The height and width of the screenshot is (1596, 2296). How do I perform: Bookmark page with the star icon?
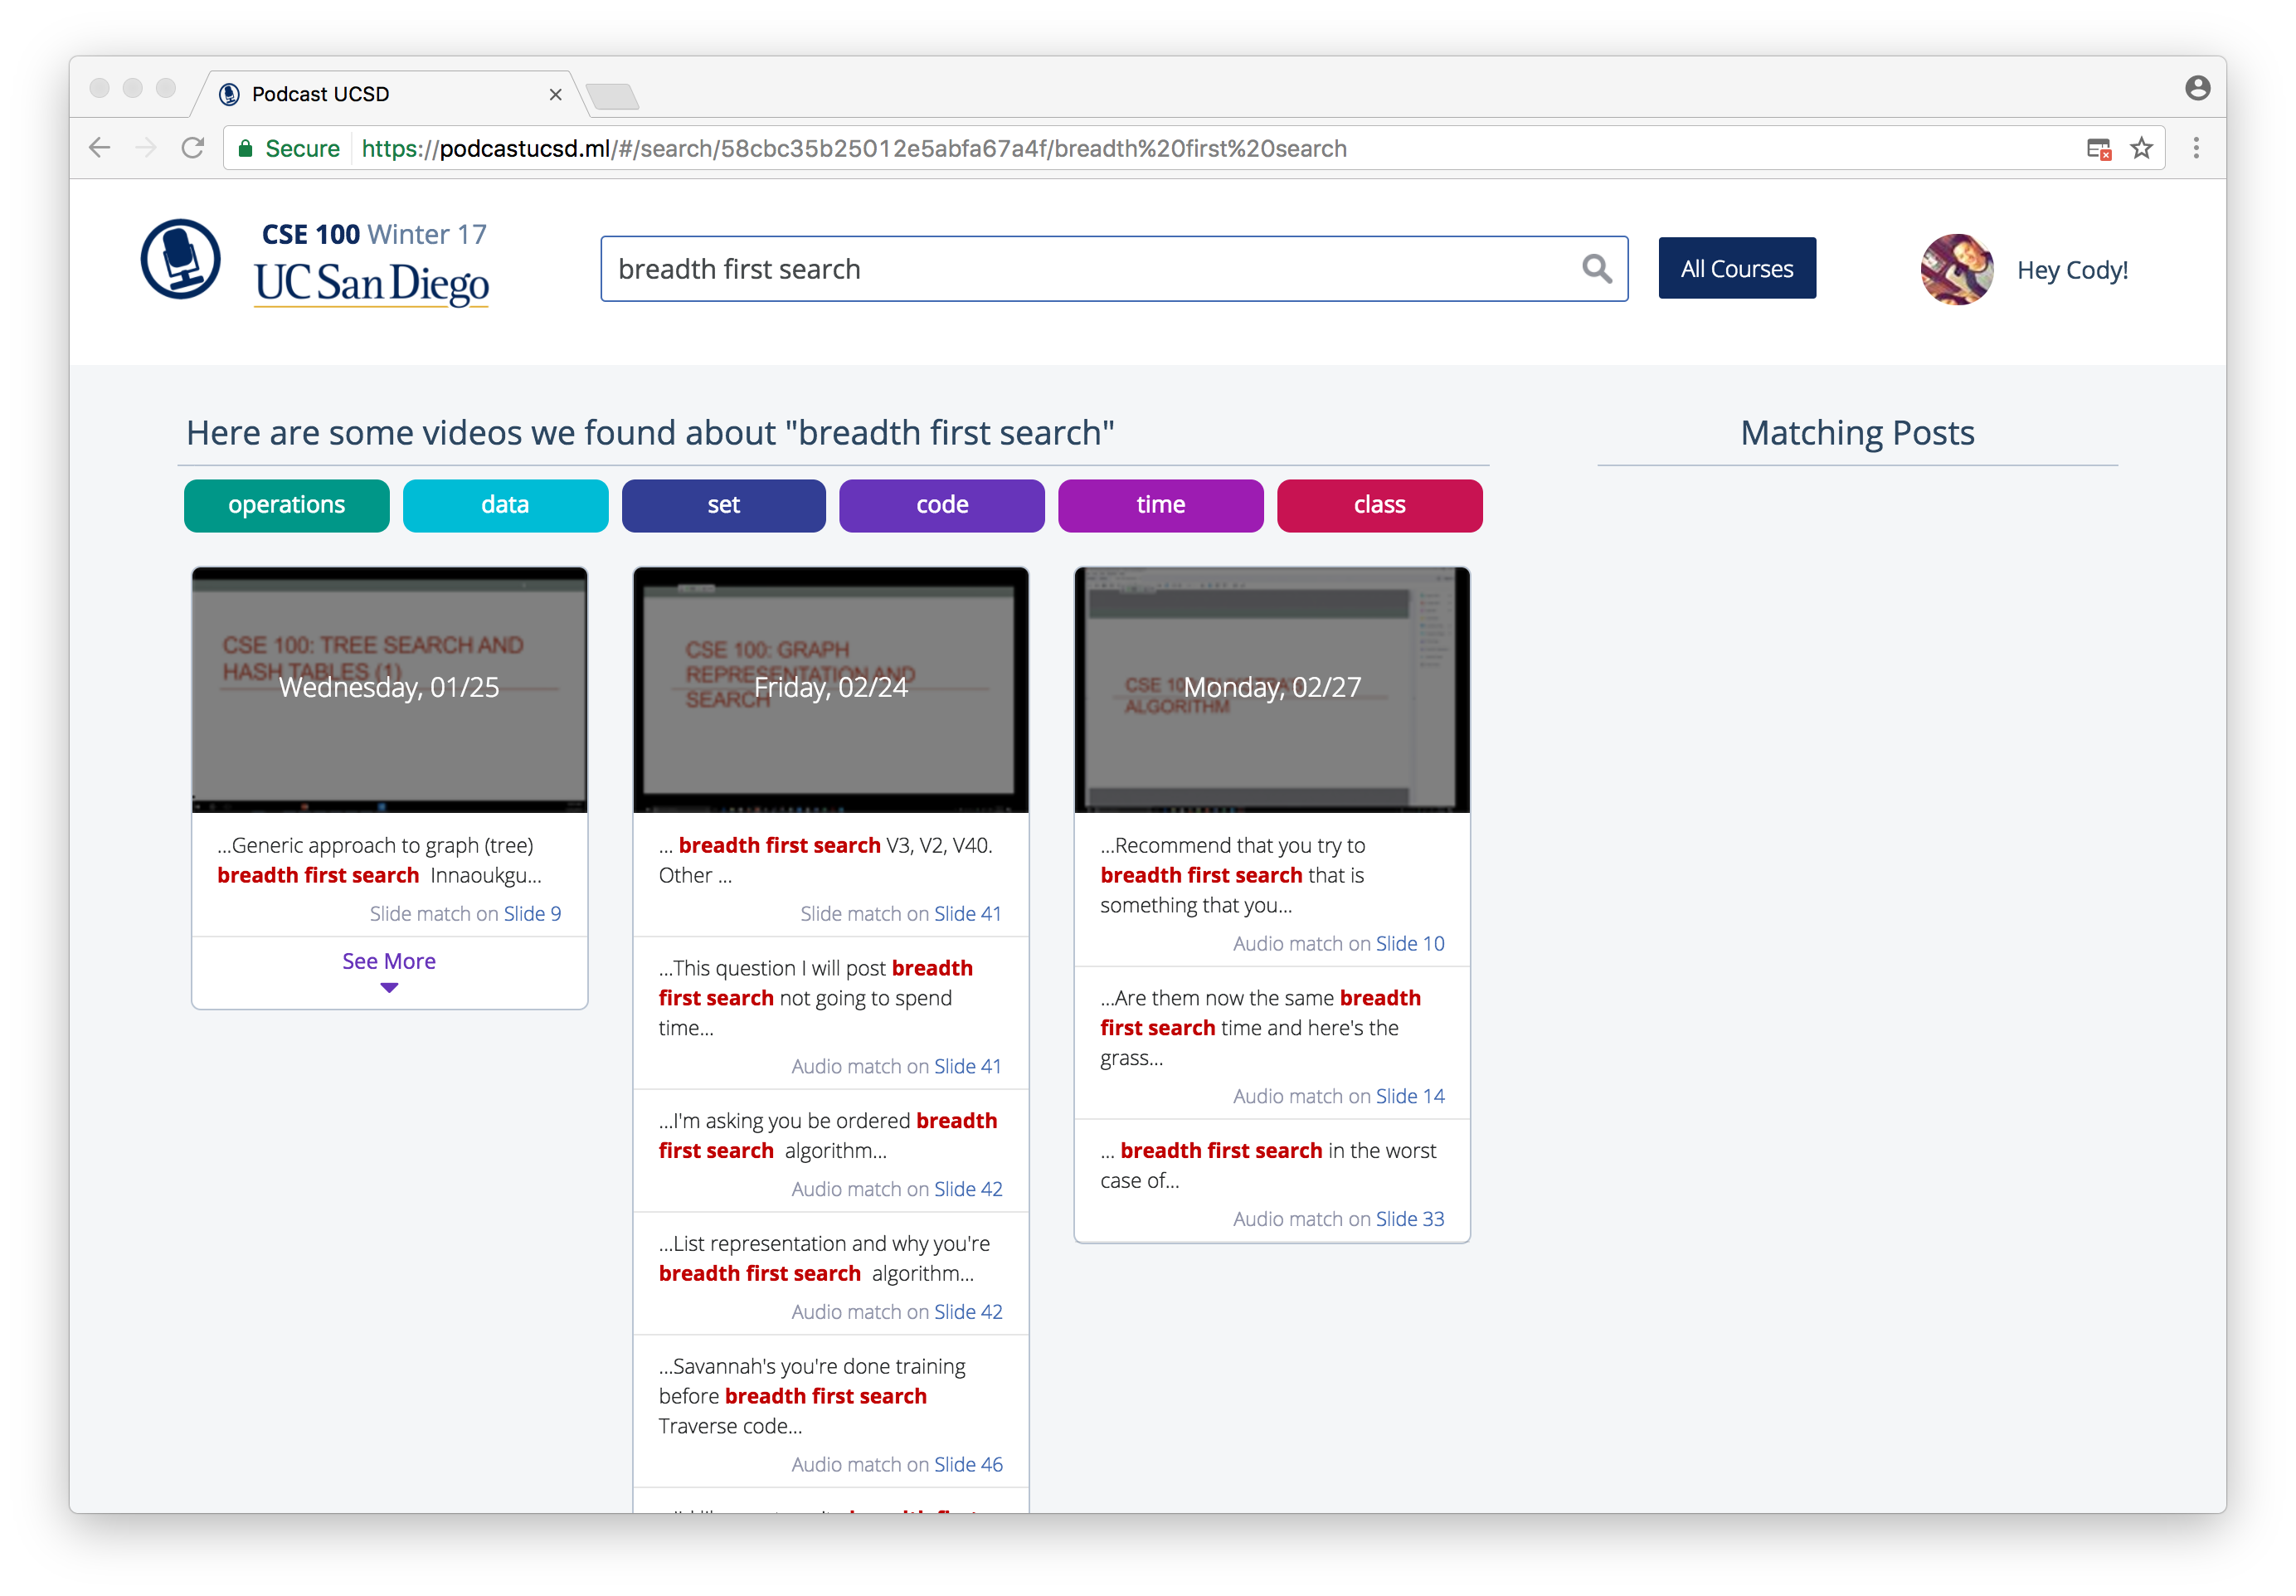click(x=2141, y=149)
